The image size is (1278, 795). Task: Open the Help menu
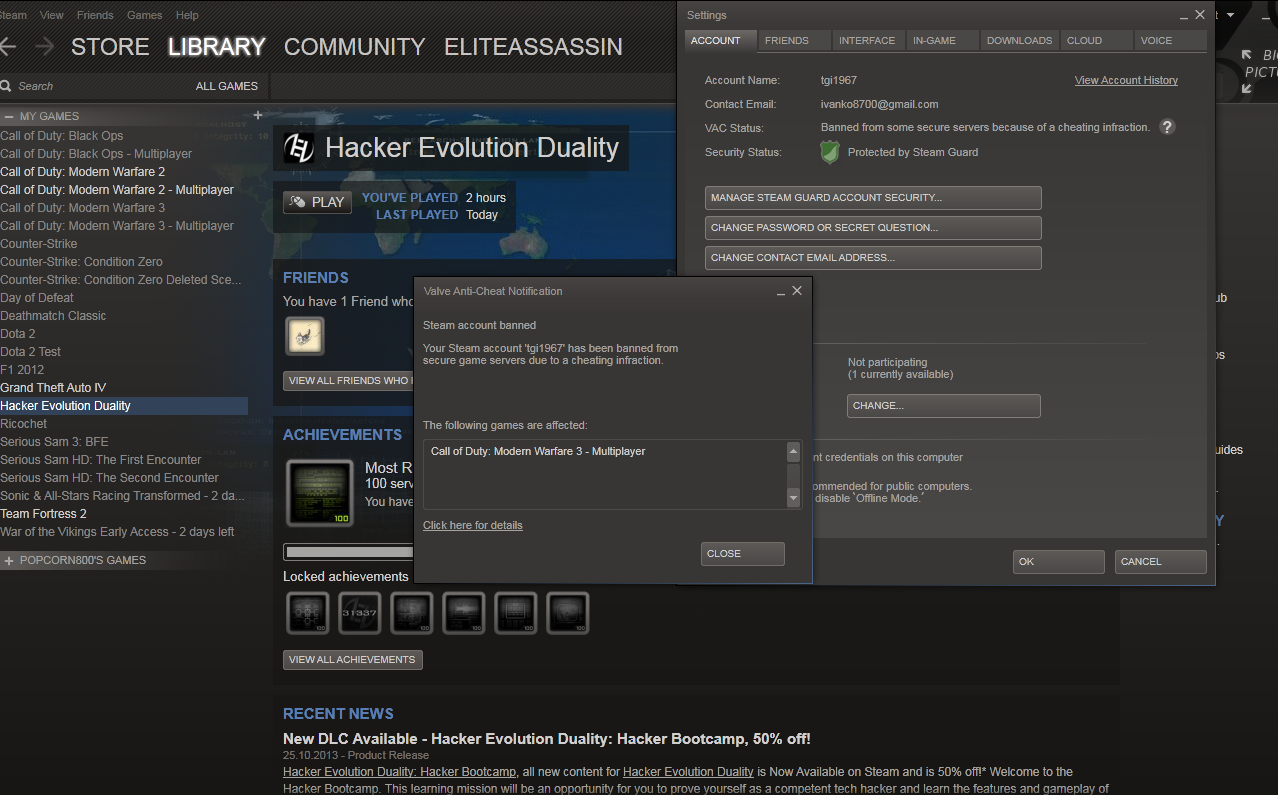(x=187, y=15)
